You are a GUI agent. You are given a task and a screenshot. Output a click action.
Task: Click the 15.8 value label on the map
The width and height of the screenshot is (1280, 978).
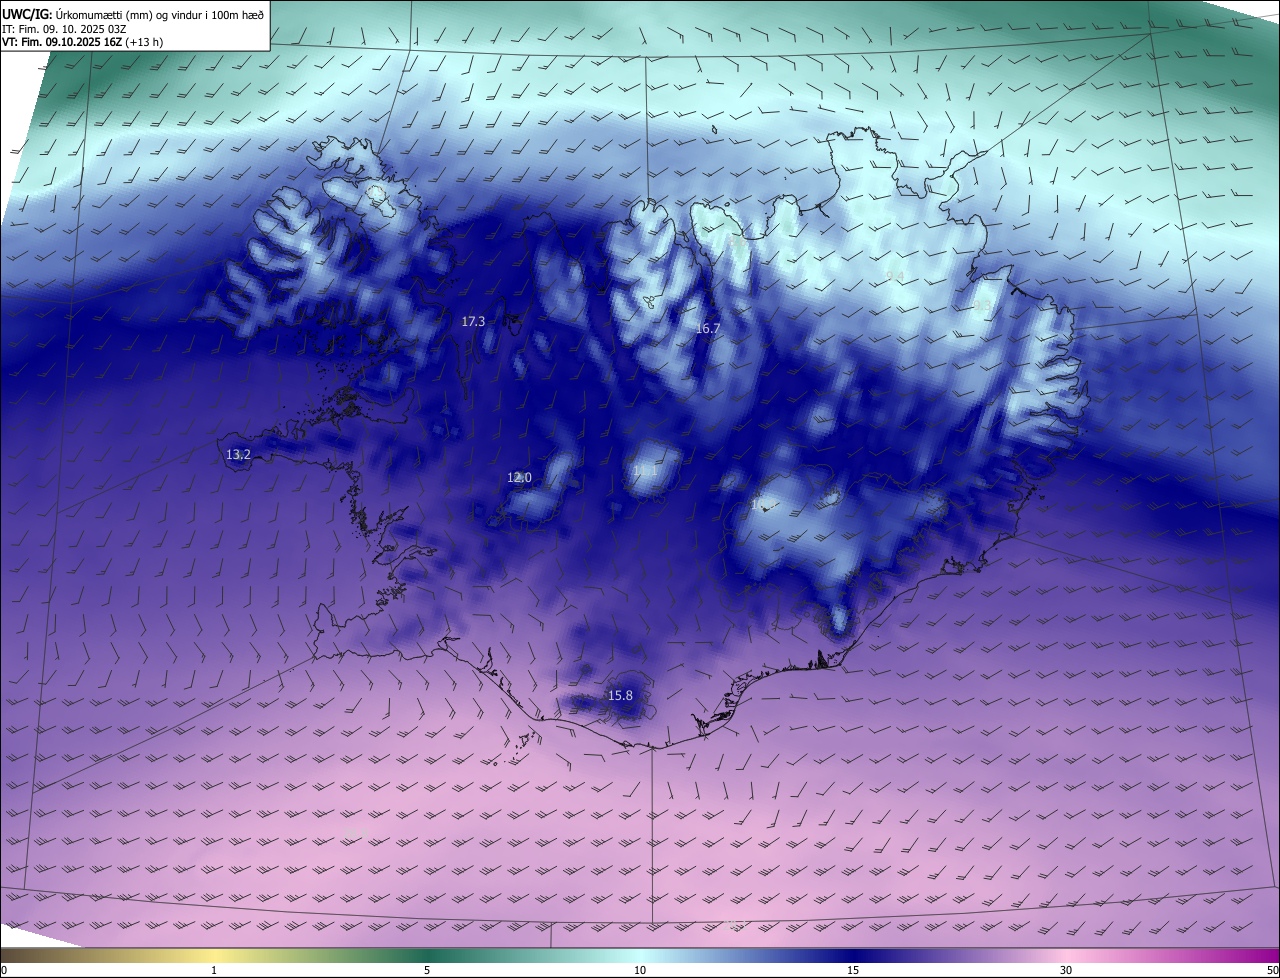[x=620, y=696]
